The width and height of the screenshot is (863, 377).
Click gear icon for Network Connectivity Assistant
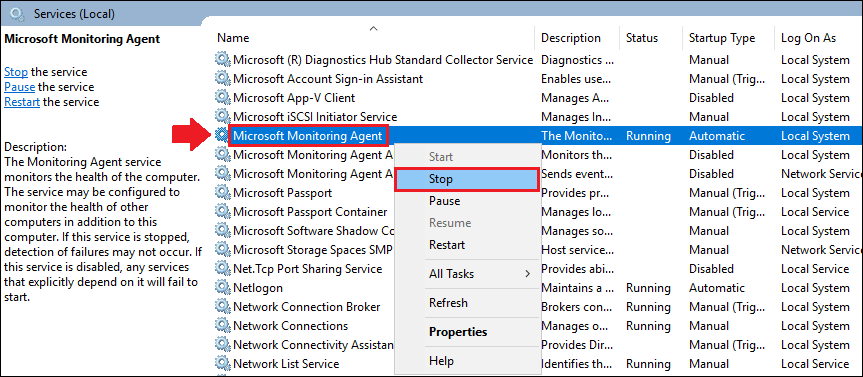pos(222,345)
